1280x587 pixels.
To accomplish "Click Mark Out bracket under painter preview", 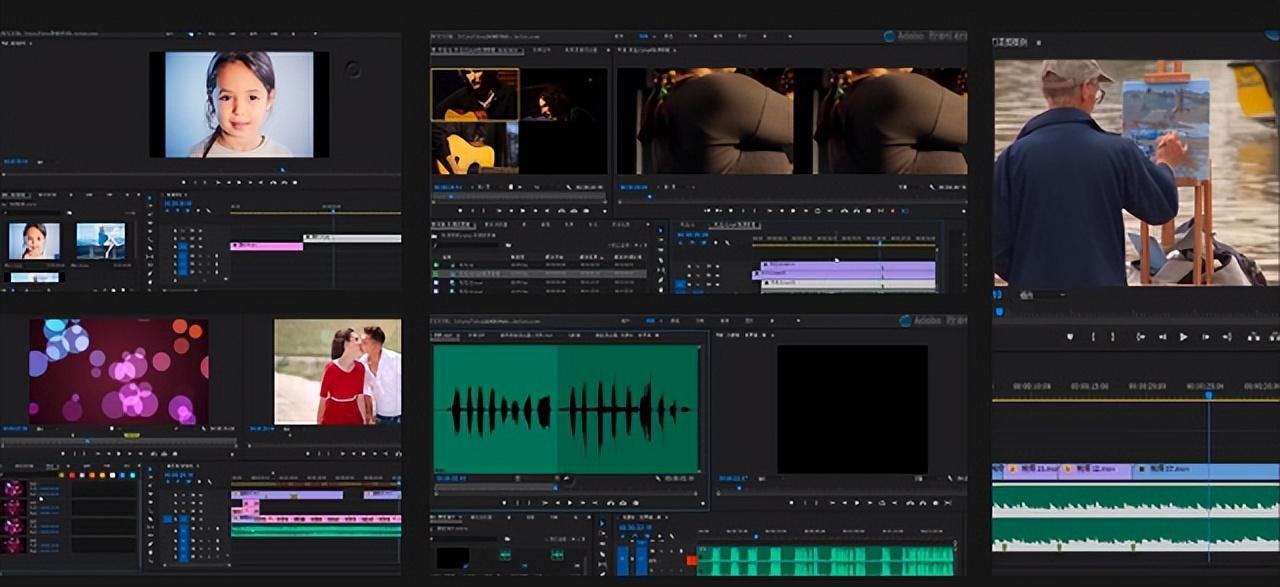I will tap(1115, 337).
